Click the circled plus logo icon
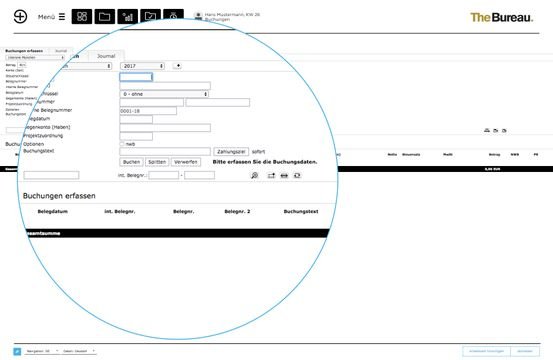Viewport: 553px width, 360px height. (20, 17)
